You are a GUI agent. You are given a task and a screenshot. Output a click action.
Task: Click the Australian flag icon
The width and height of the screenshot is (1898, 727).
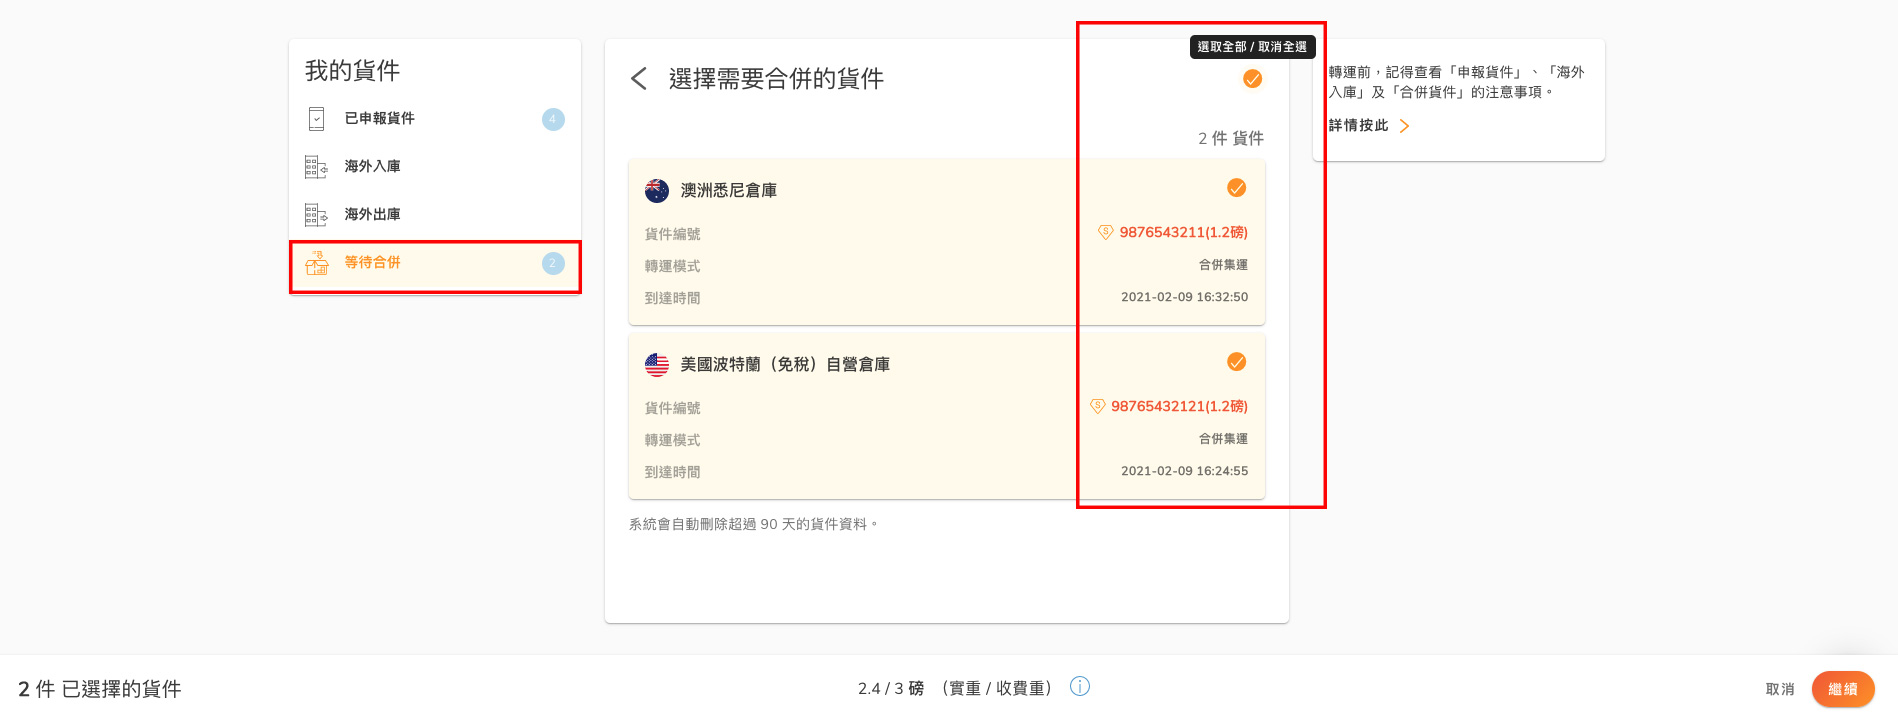point(657,191)
